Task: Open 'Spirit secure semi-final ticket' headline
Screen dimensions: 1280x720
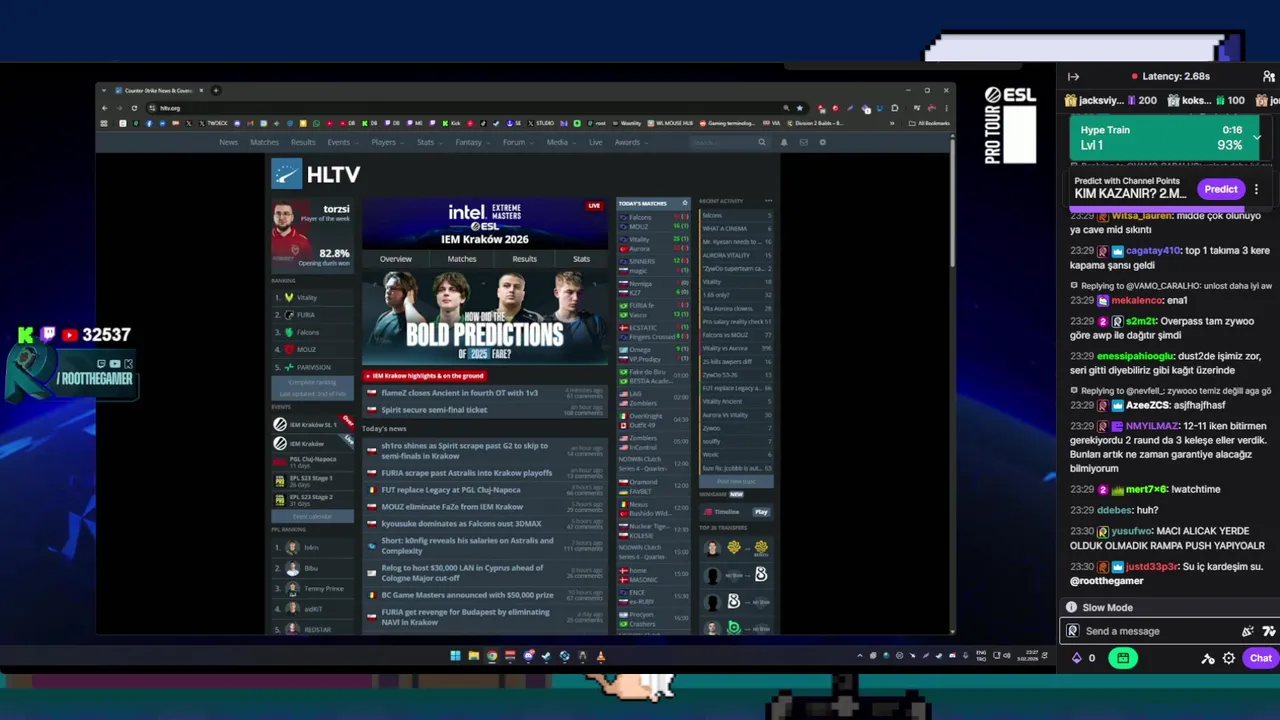Action: tap(434, 410)
